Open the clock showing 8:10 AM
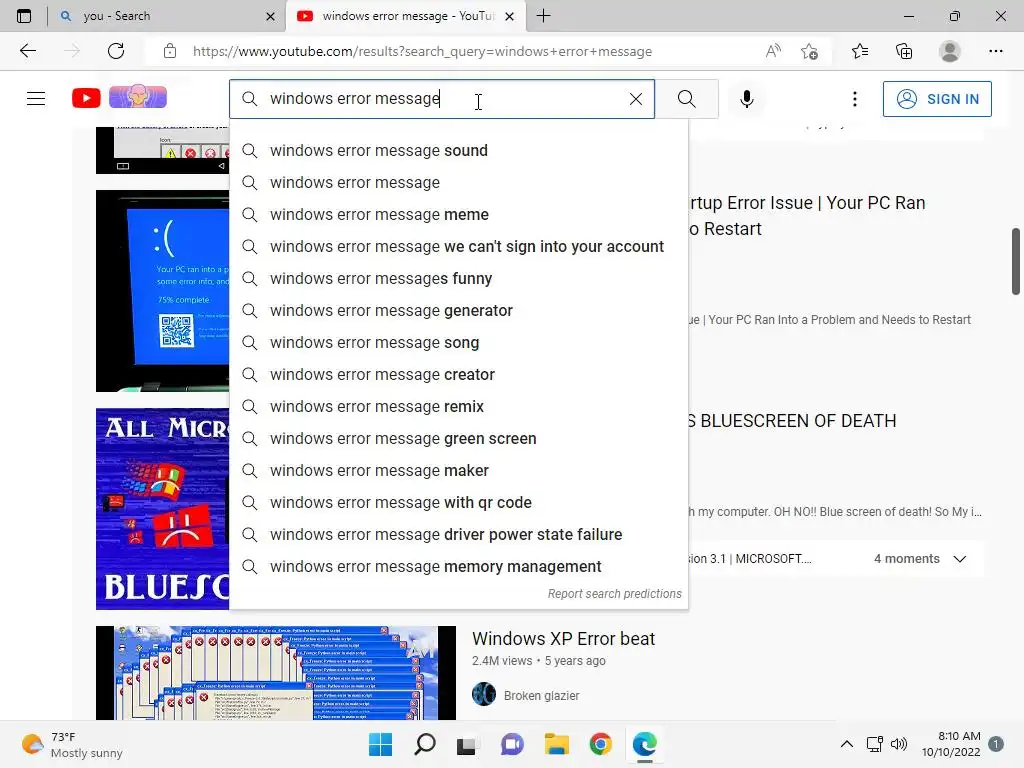Screen dimensions: 1024x768 pyautogui.click(x=951, y=744)
